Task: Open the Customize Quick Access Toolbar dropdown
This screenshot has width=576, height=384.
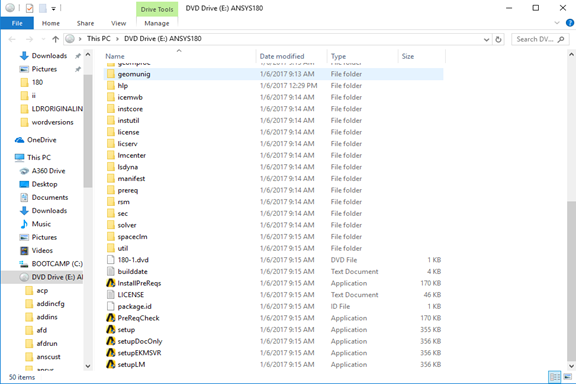Action: (x=54, y=8)
